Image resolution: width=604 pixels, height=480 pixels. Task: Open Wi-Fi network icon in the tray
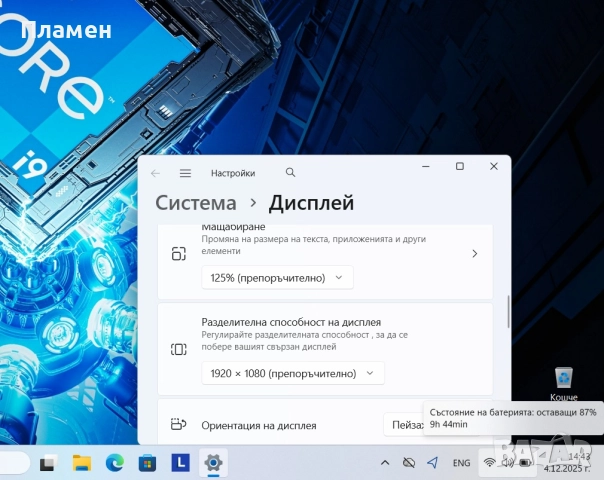click(490, 462)
